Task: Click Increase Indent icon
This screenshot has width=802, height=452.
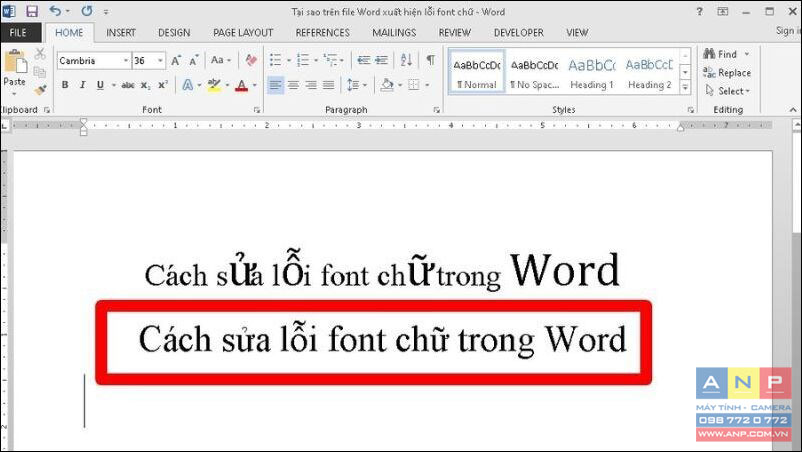Action: point(382,60)
